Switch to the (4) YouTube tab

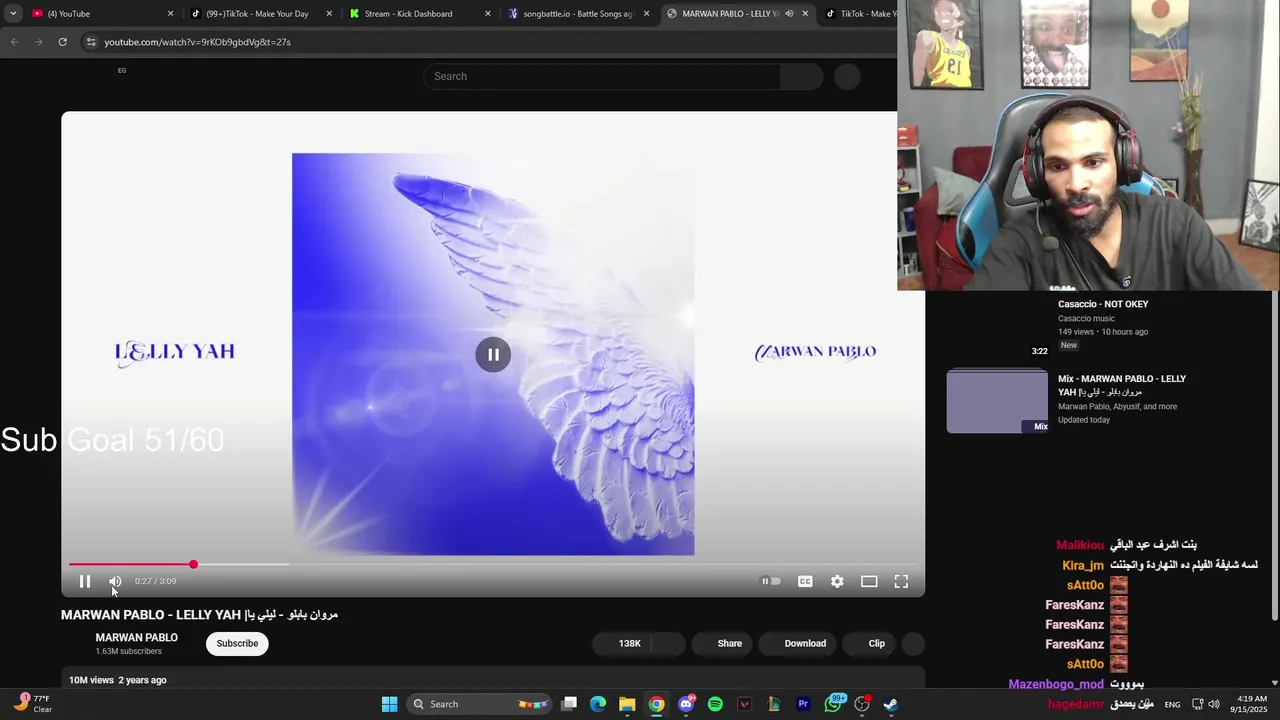98,14
